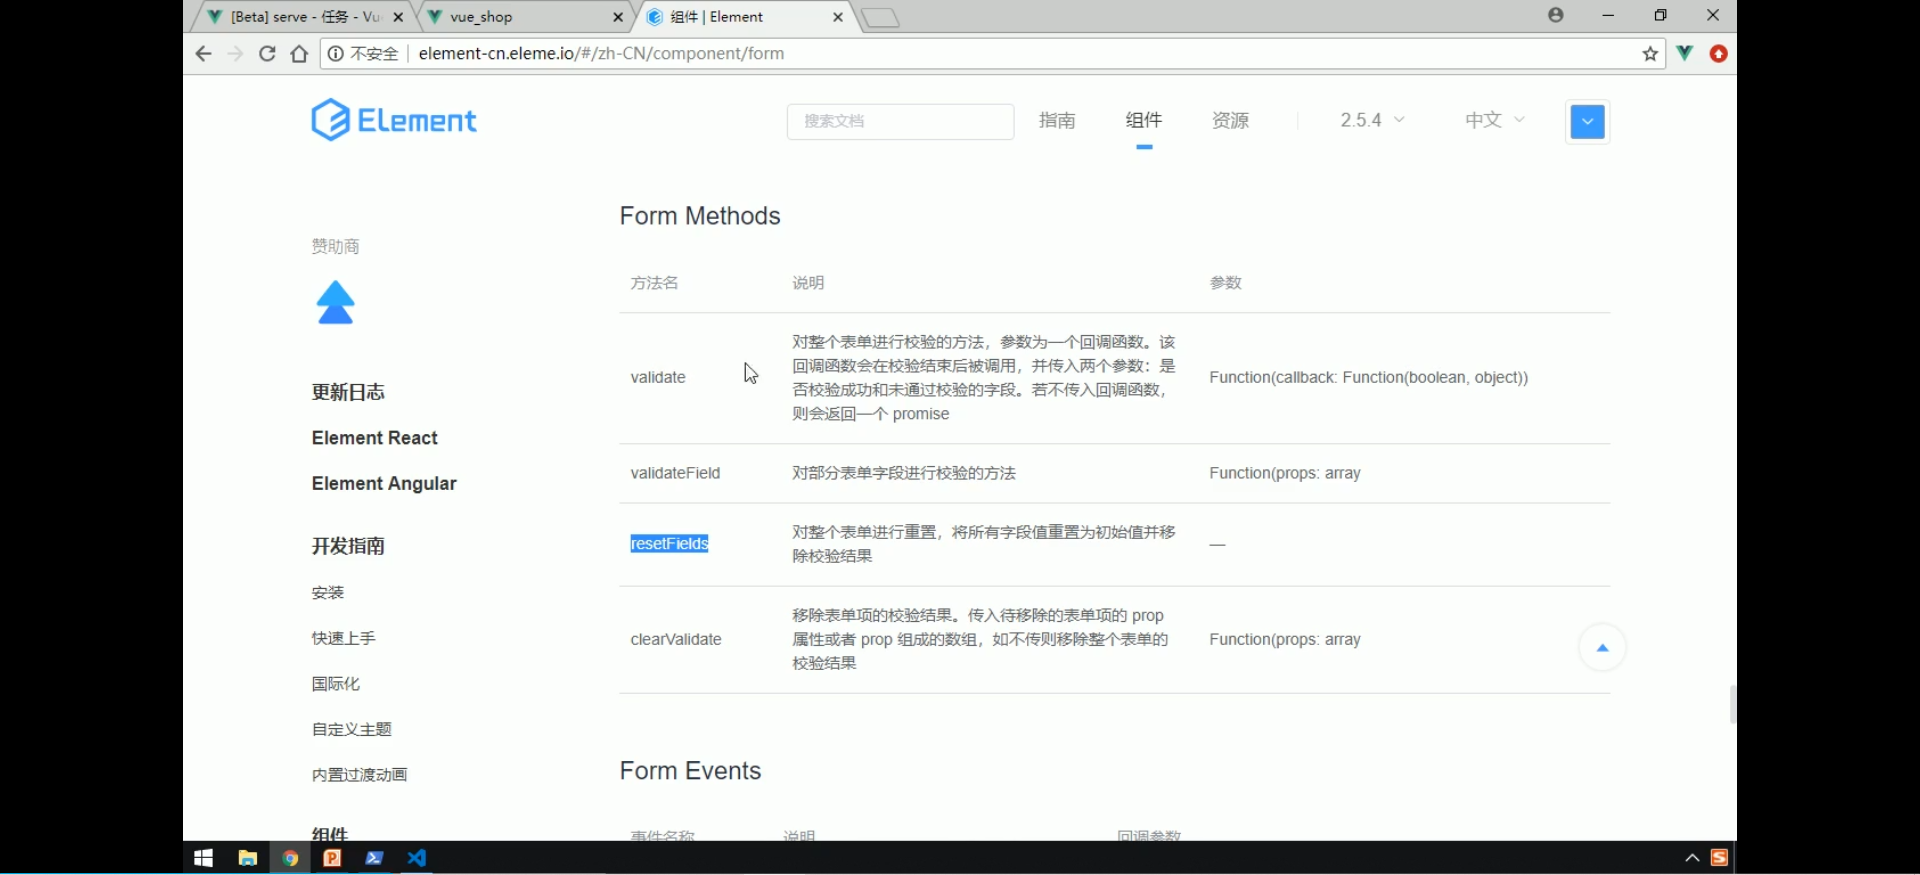Open PowerPoint from the taskbar

(x=332, y=858)
